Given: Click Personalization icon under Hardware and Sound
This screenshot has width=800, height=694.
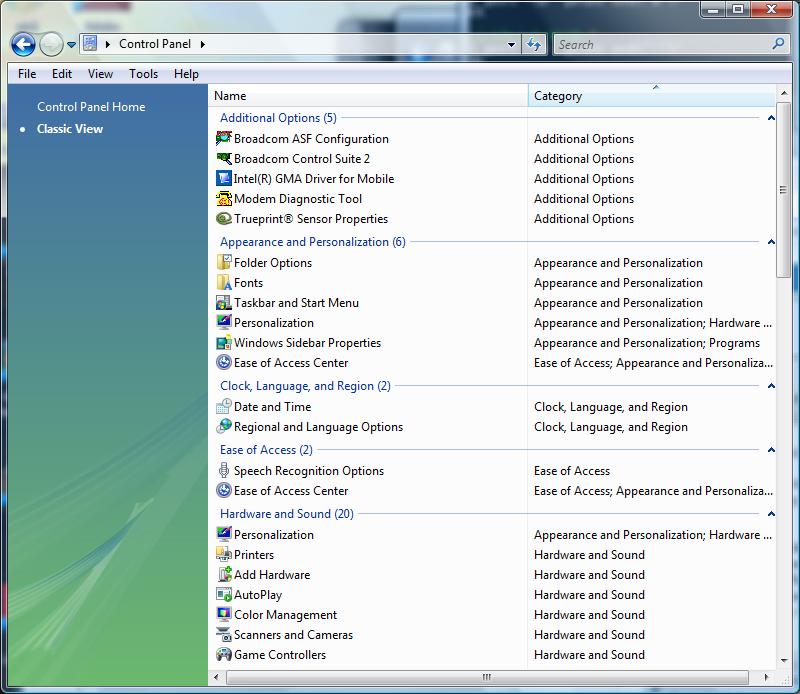Looking at the screenshot, I should pyautogui.click(x=223, y=534).
